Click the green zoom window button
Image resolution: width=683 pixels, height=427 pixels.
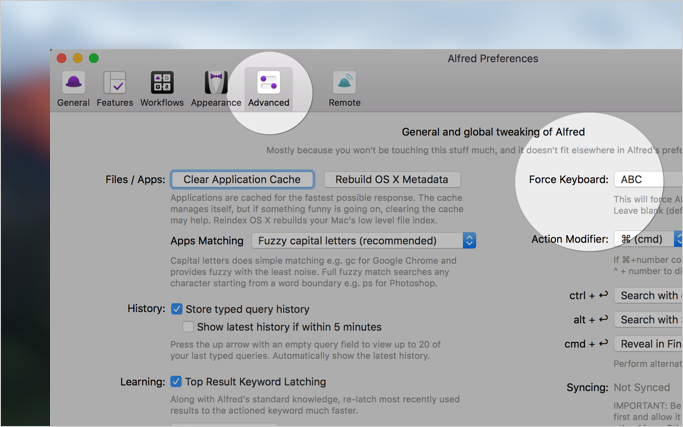(94, 58)
